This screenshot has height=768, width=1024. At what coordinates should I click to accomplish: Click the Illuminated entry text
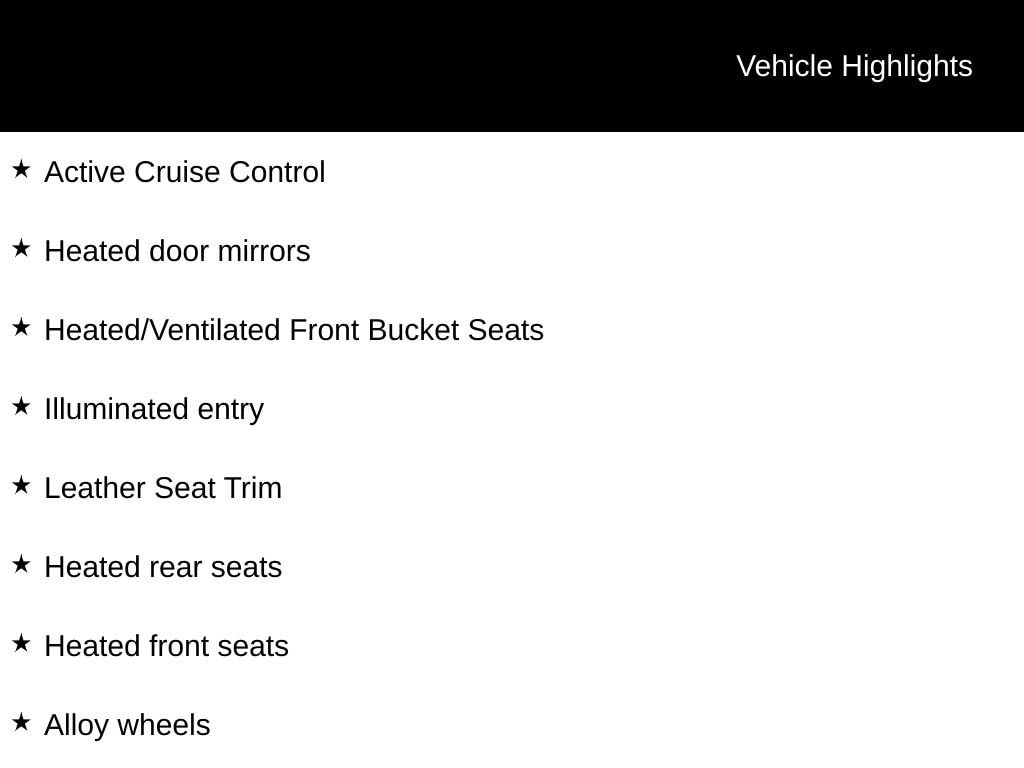[154, 409]
